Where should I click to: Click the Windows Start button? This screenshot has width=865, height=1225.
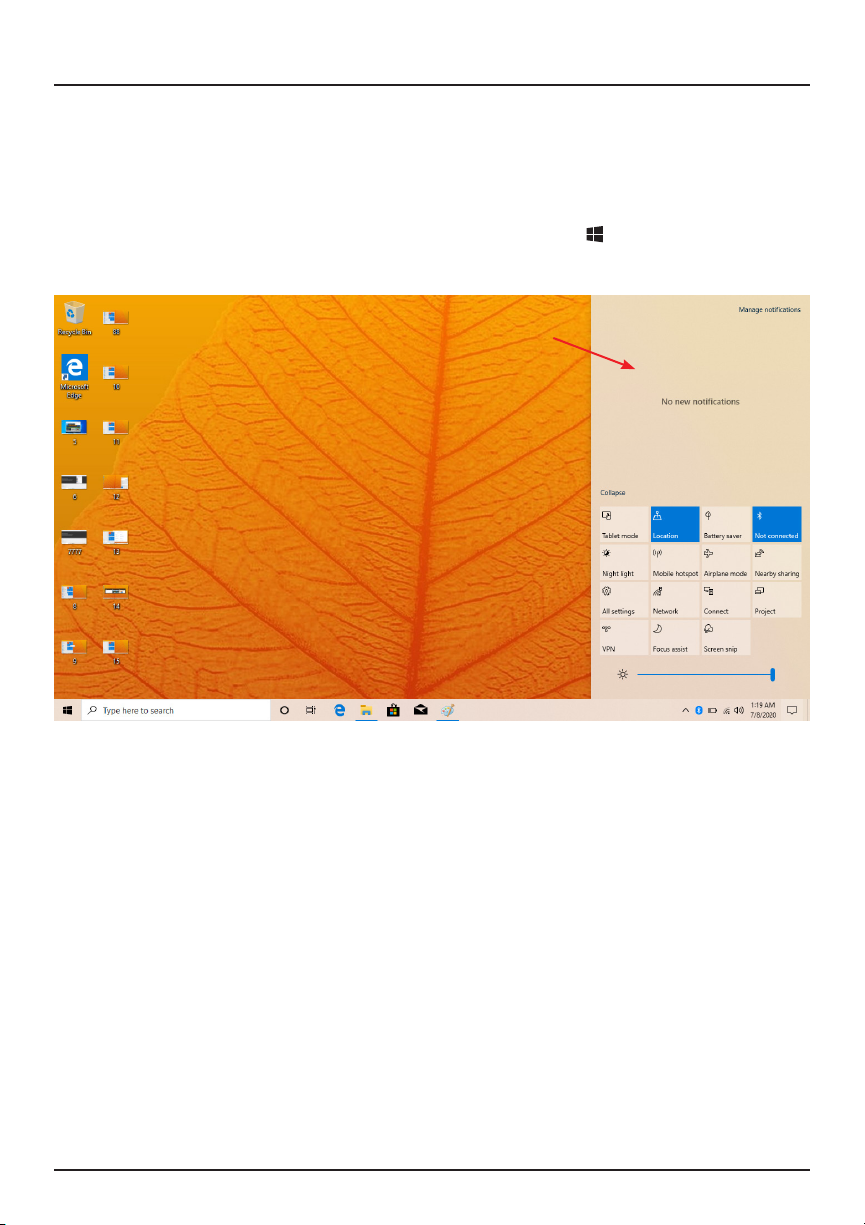67,710
